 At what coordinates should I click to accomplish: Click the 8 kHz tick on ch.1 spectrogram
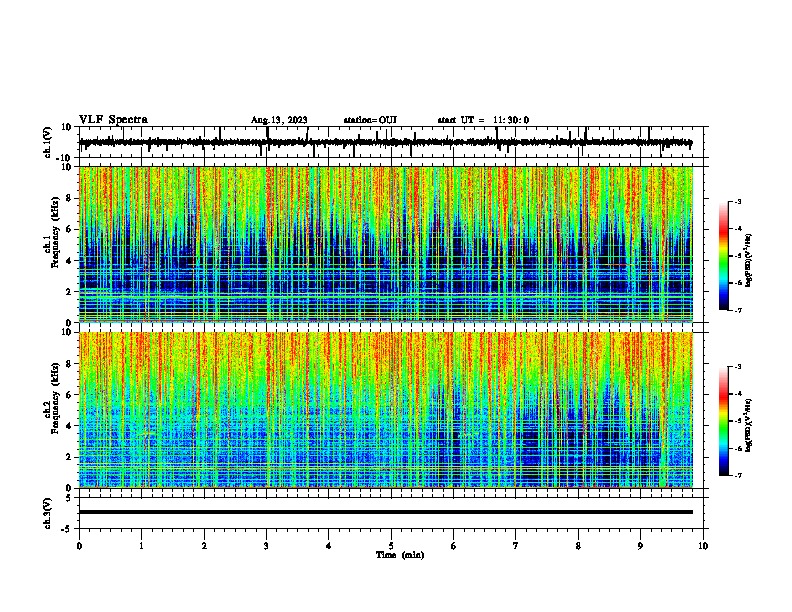tap(68, 198)
